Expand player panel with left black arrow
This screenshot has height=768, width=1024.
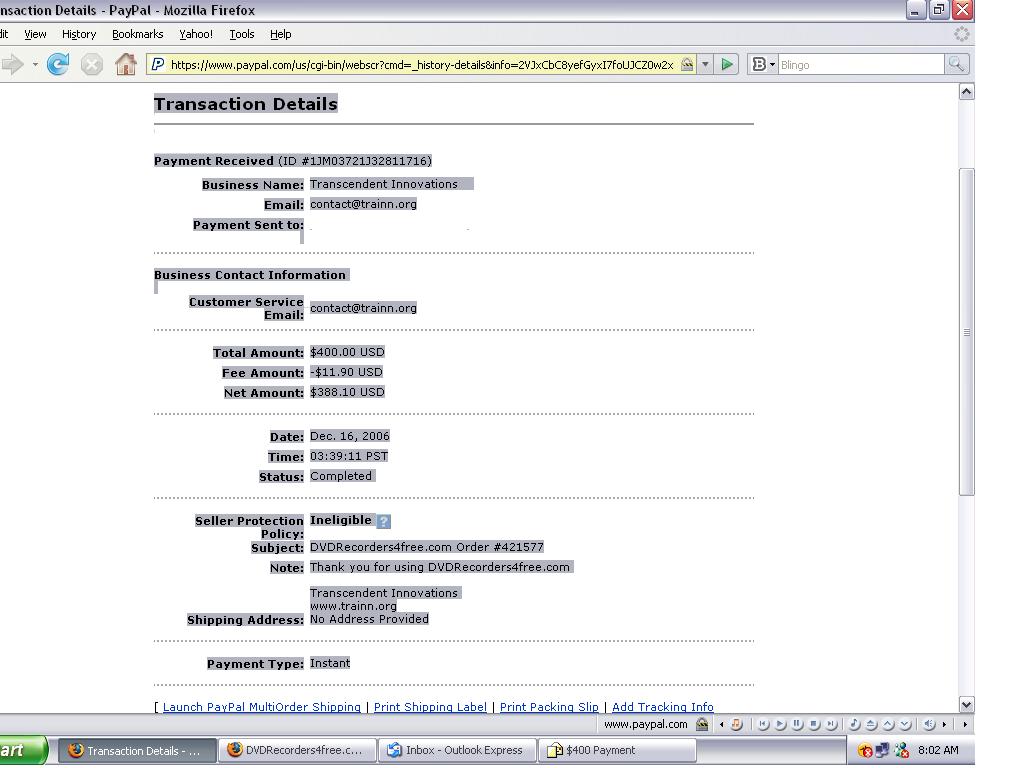[722, 724]
